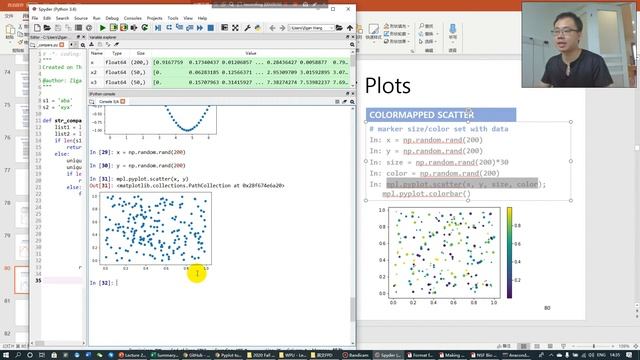Viewport: 640px width, 360px height.
Task: Search variables magnifier in Variable explorer
Action: [x=352, y=44]
